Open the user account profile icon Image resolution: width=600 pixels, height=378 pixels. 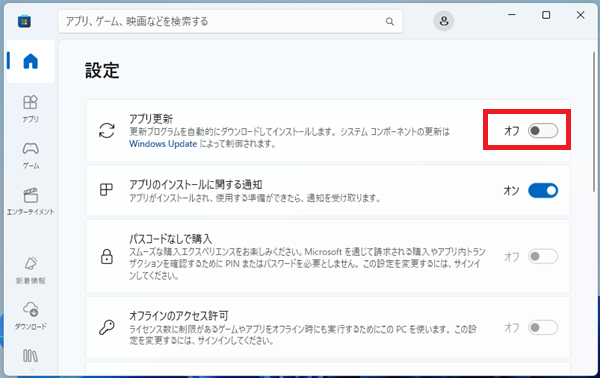click(443, 21)
